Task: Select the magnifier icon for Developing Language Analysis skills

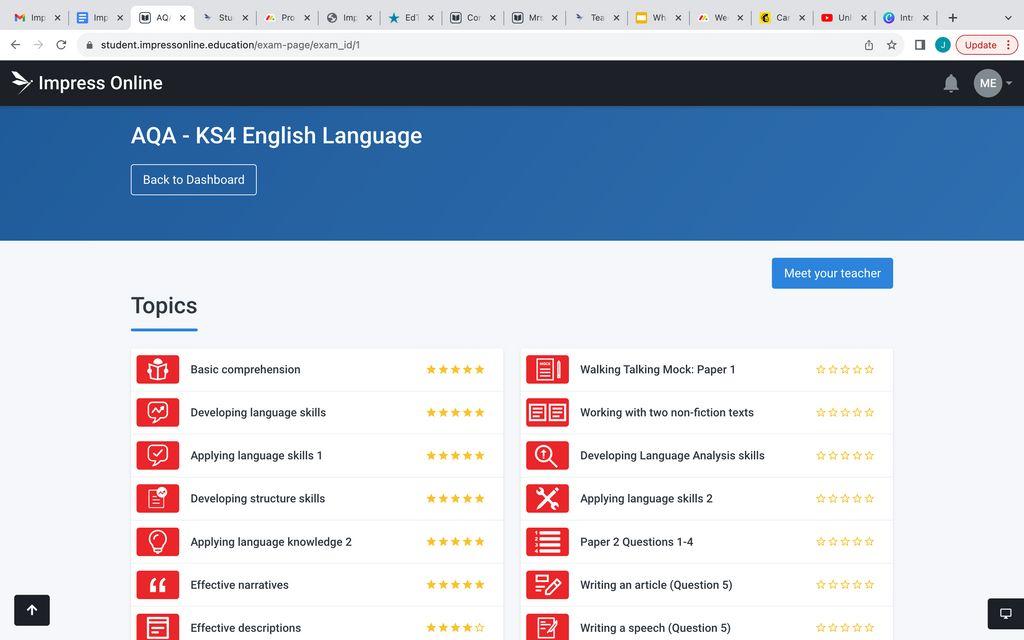Action: tap(547, 456)
